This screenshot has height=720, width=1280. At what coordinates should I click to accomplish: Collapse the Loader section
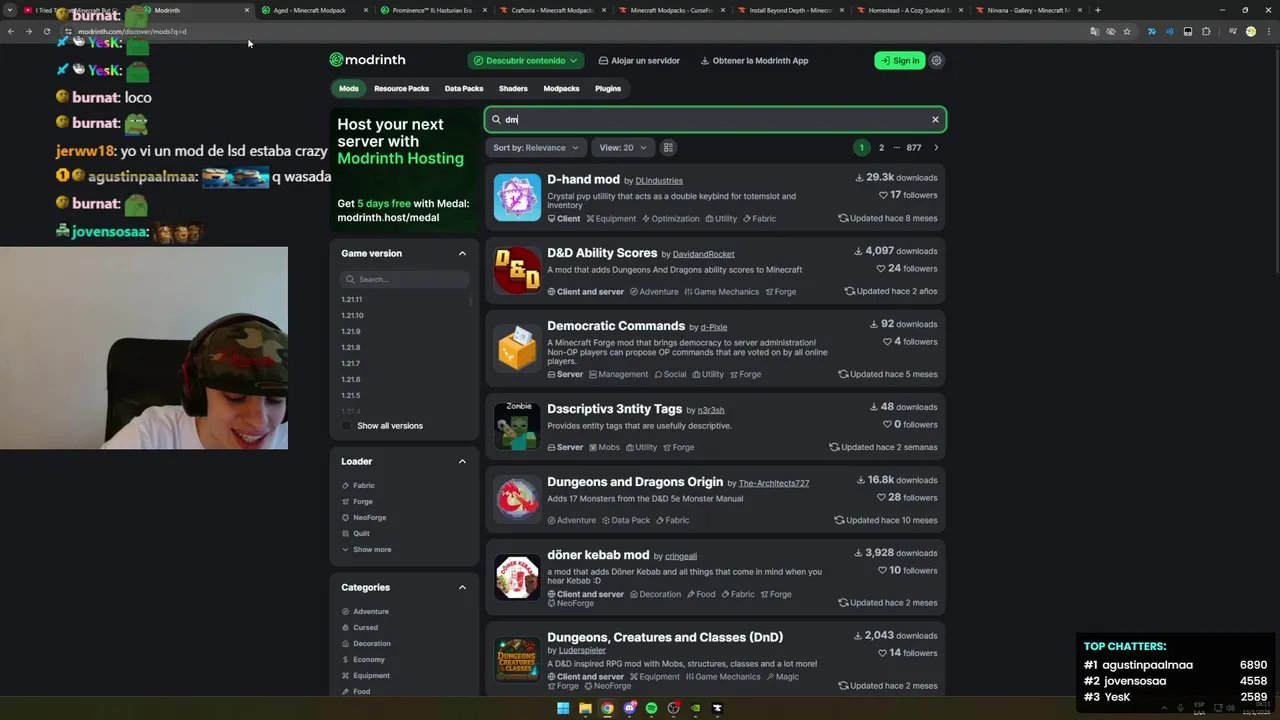[462, 461]
